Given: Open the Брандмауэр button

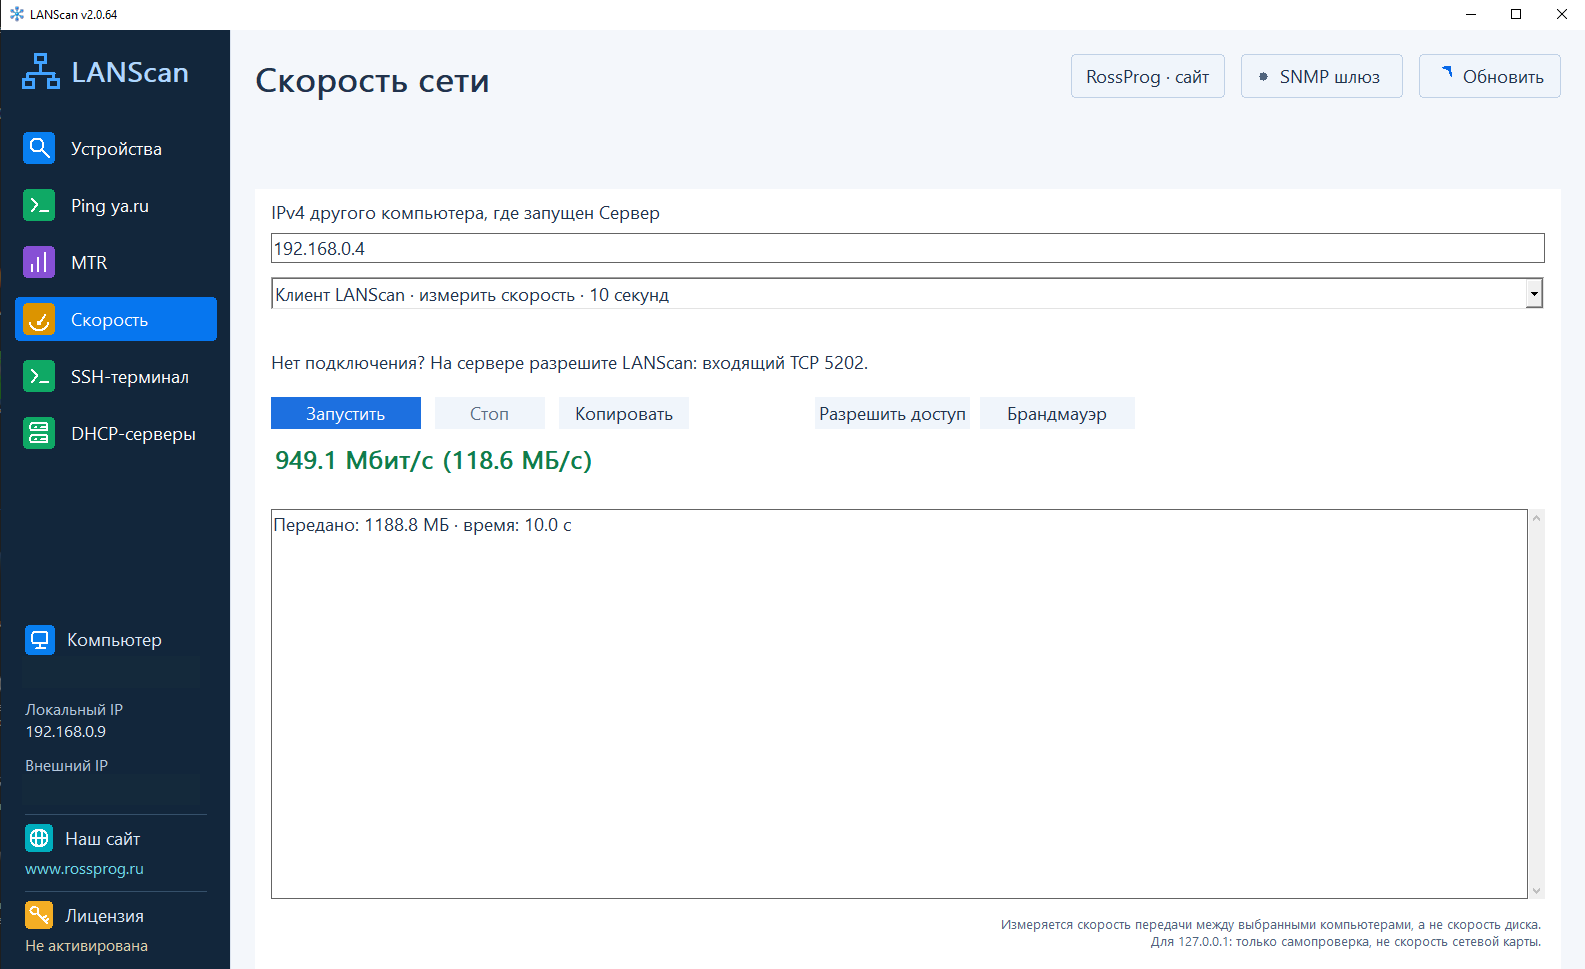Looking at the screenshot, I should (x=1057, y=413).
